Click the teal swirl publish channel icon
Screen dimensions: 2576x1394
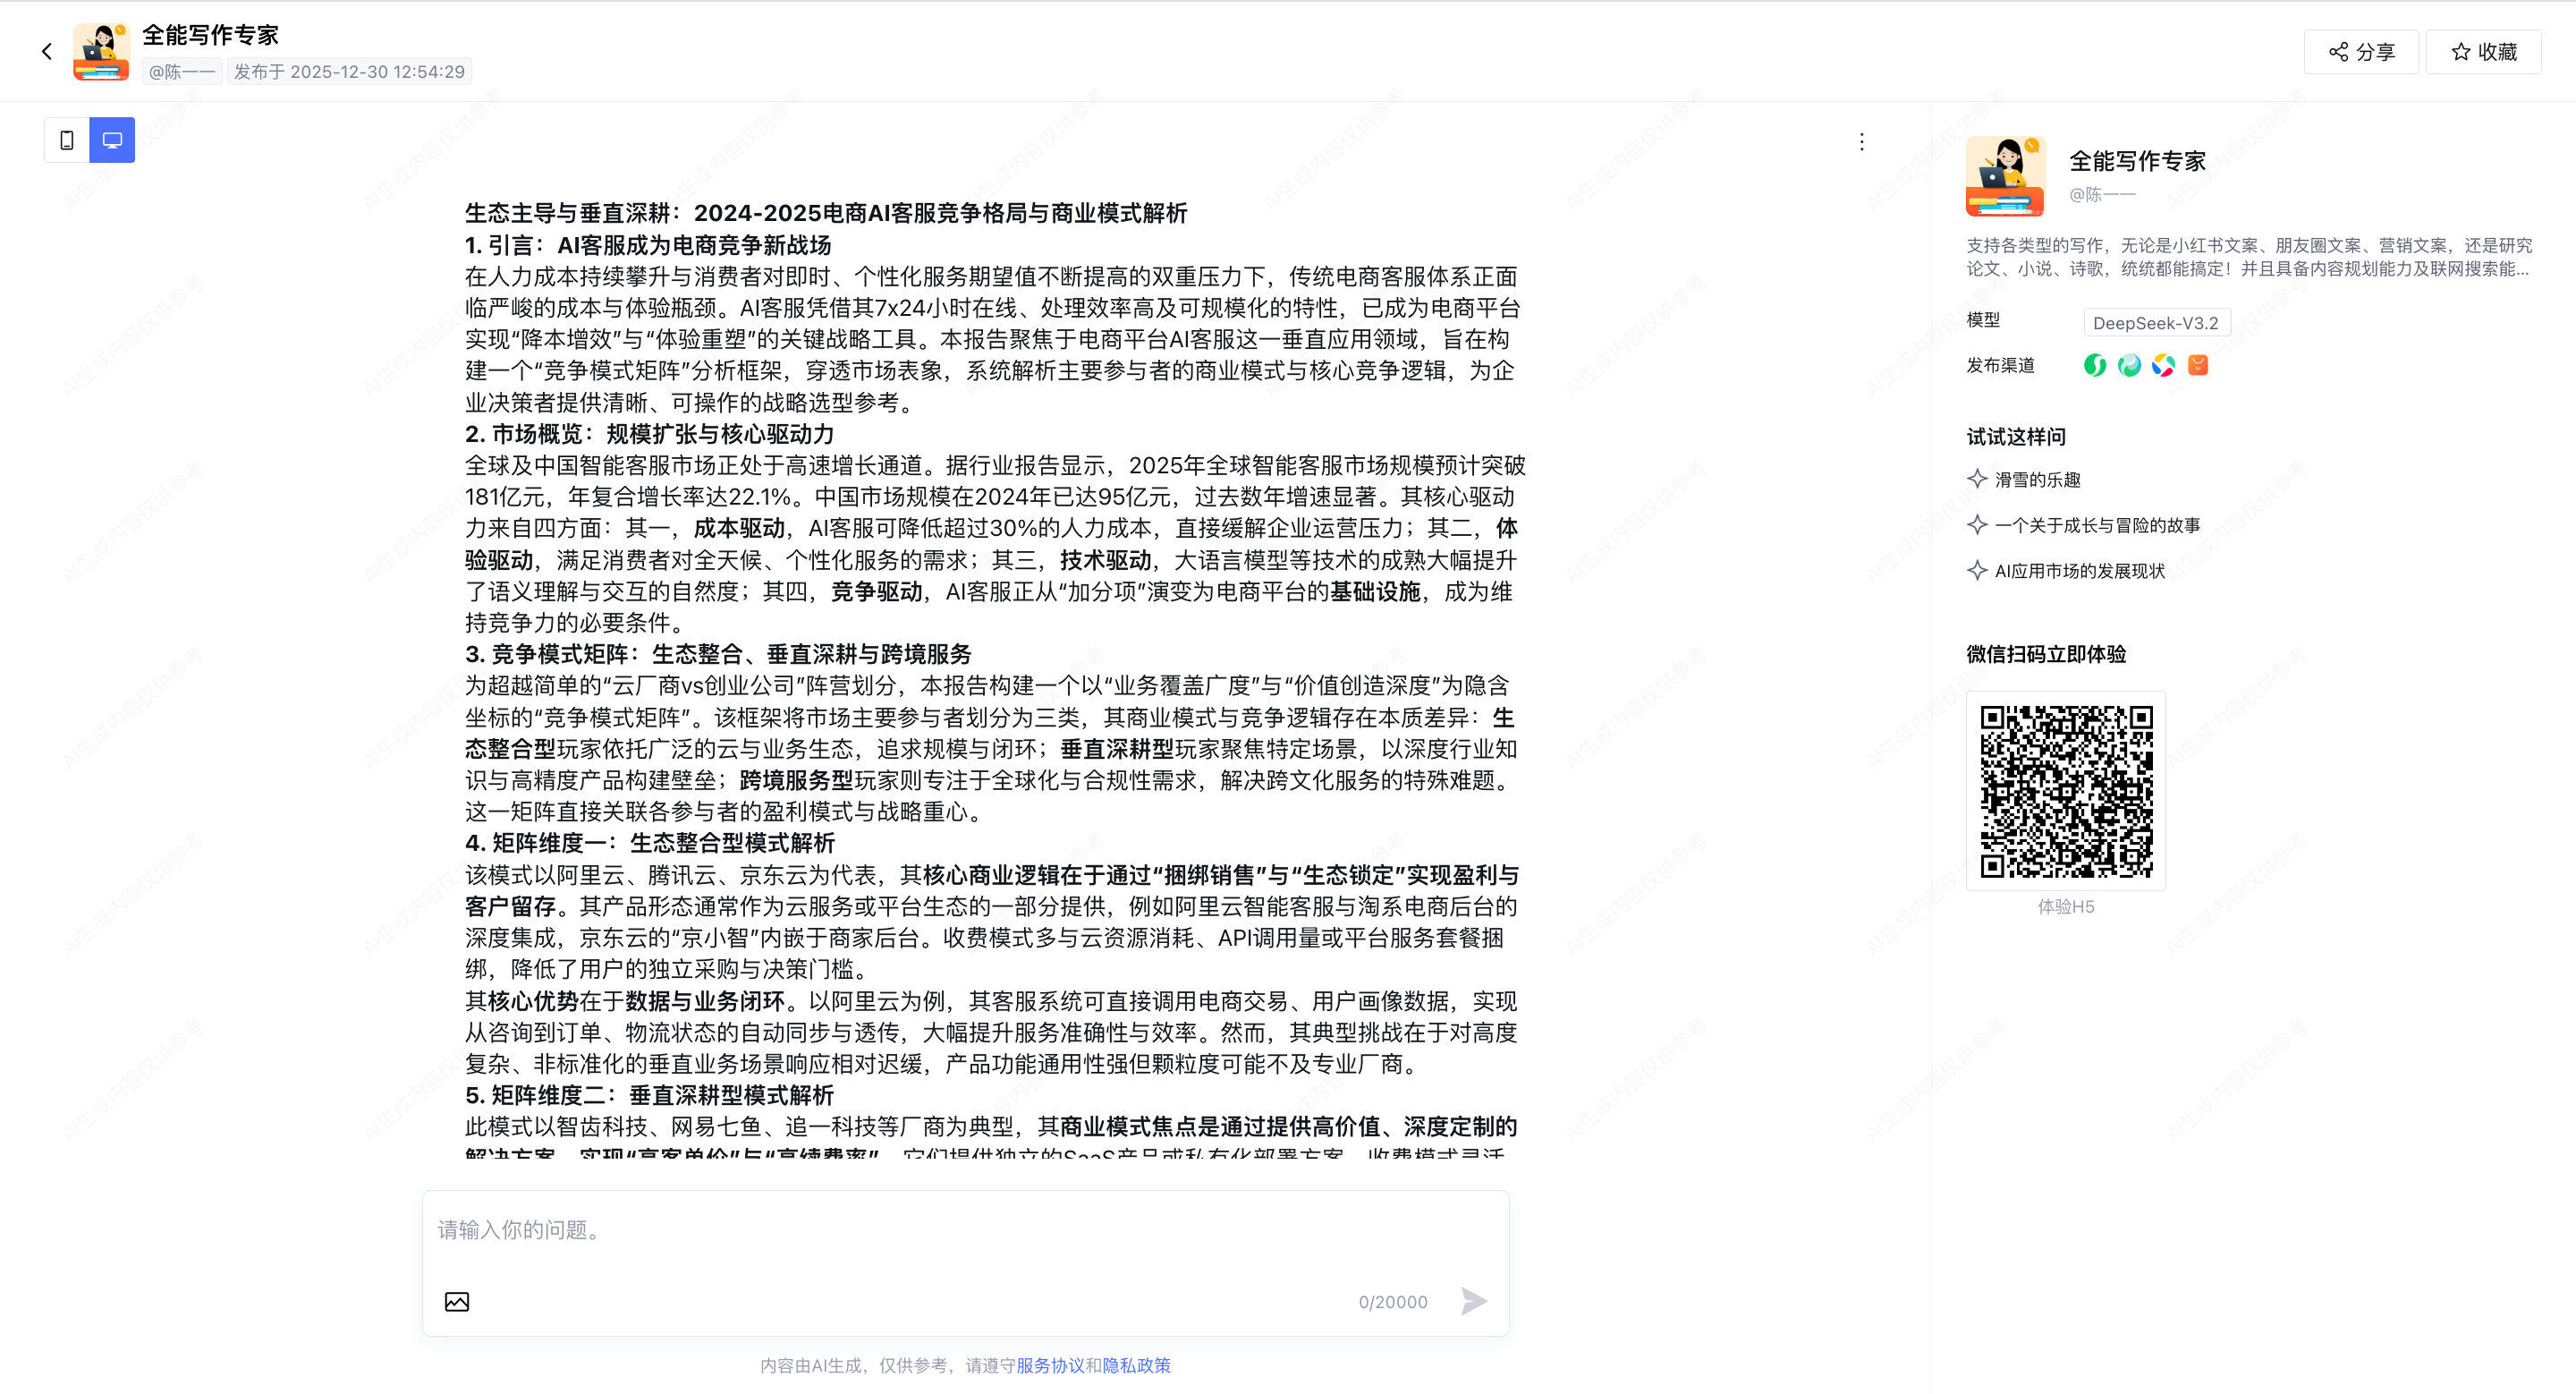tap(2129, 365)
